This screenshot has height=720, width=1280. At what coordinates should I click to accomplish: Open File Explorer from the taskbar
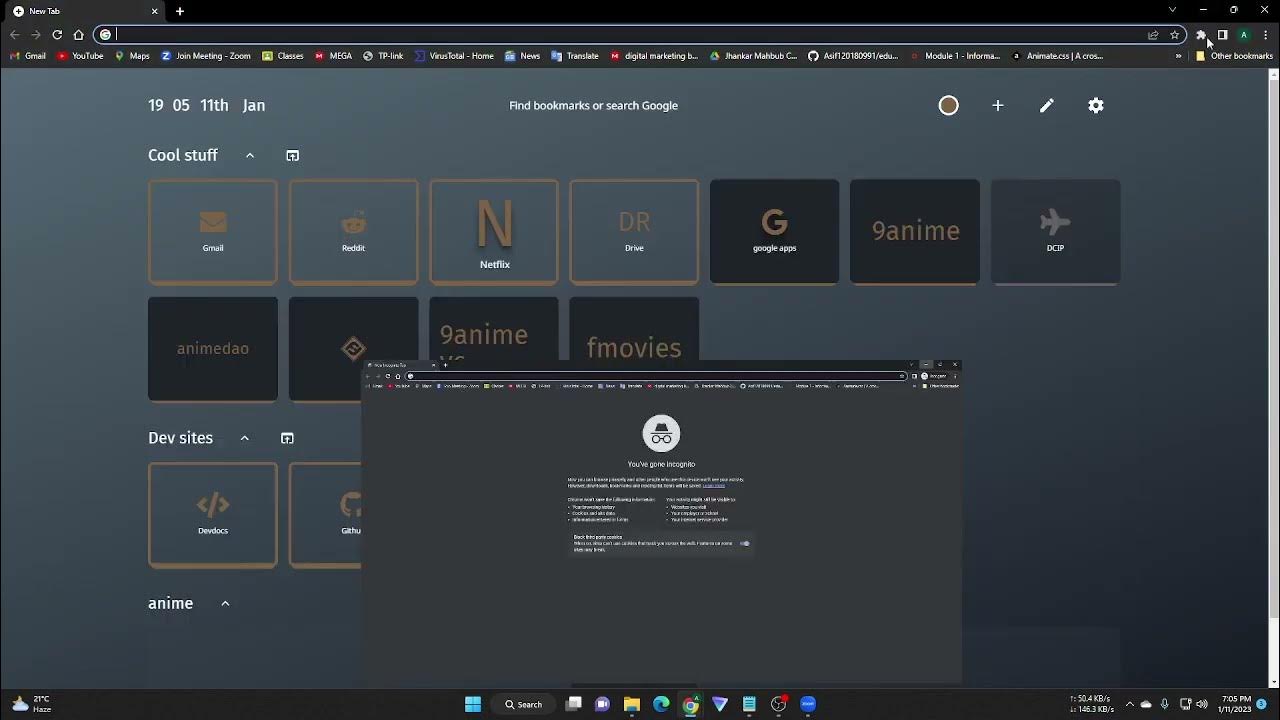coord(632,704)
